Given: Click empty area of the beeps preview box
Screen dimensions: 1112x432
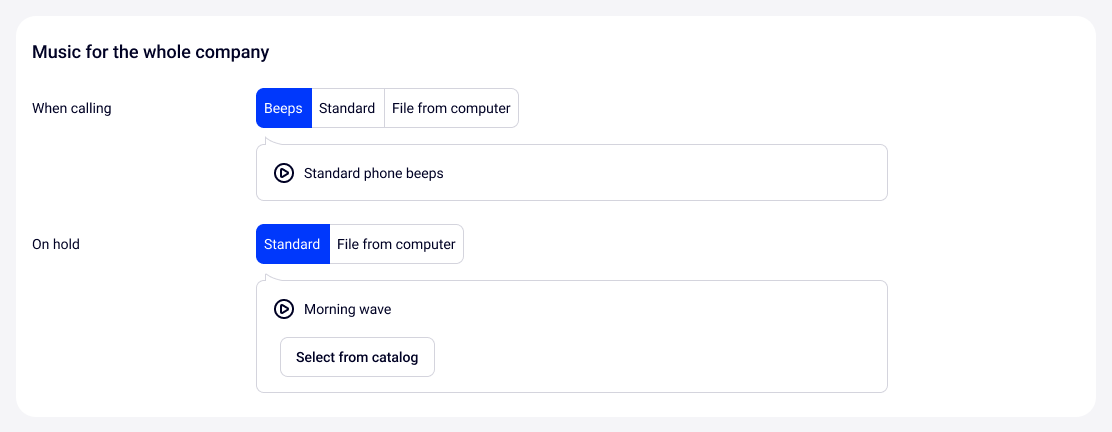Looking at the screenshot, I should (680, 173).
